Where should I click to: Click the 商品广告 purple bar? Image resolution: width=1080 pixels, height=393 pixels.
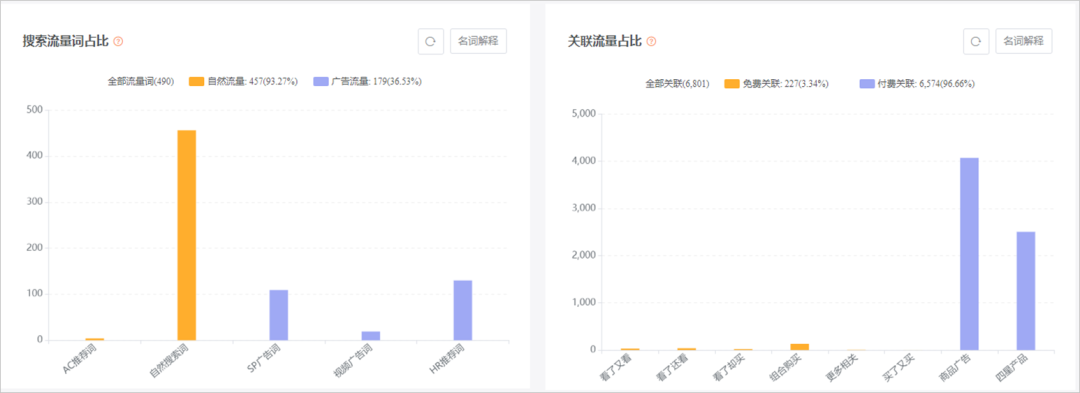pyautogui.click(x=969, y=254)
